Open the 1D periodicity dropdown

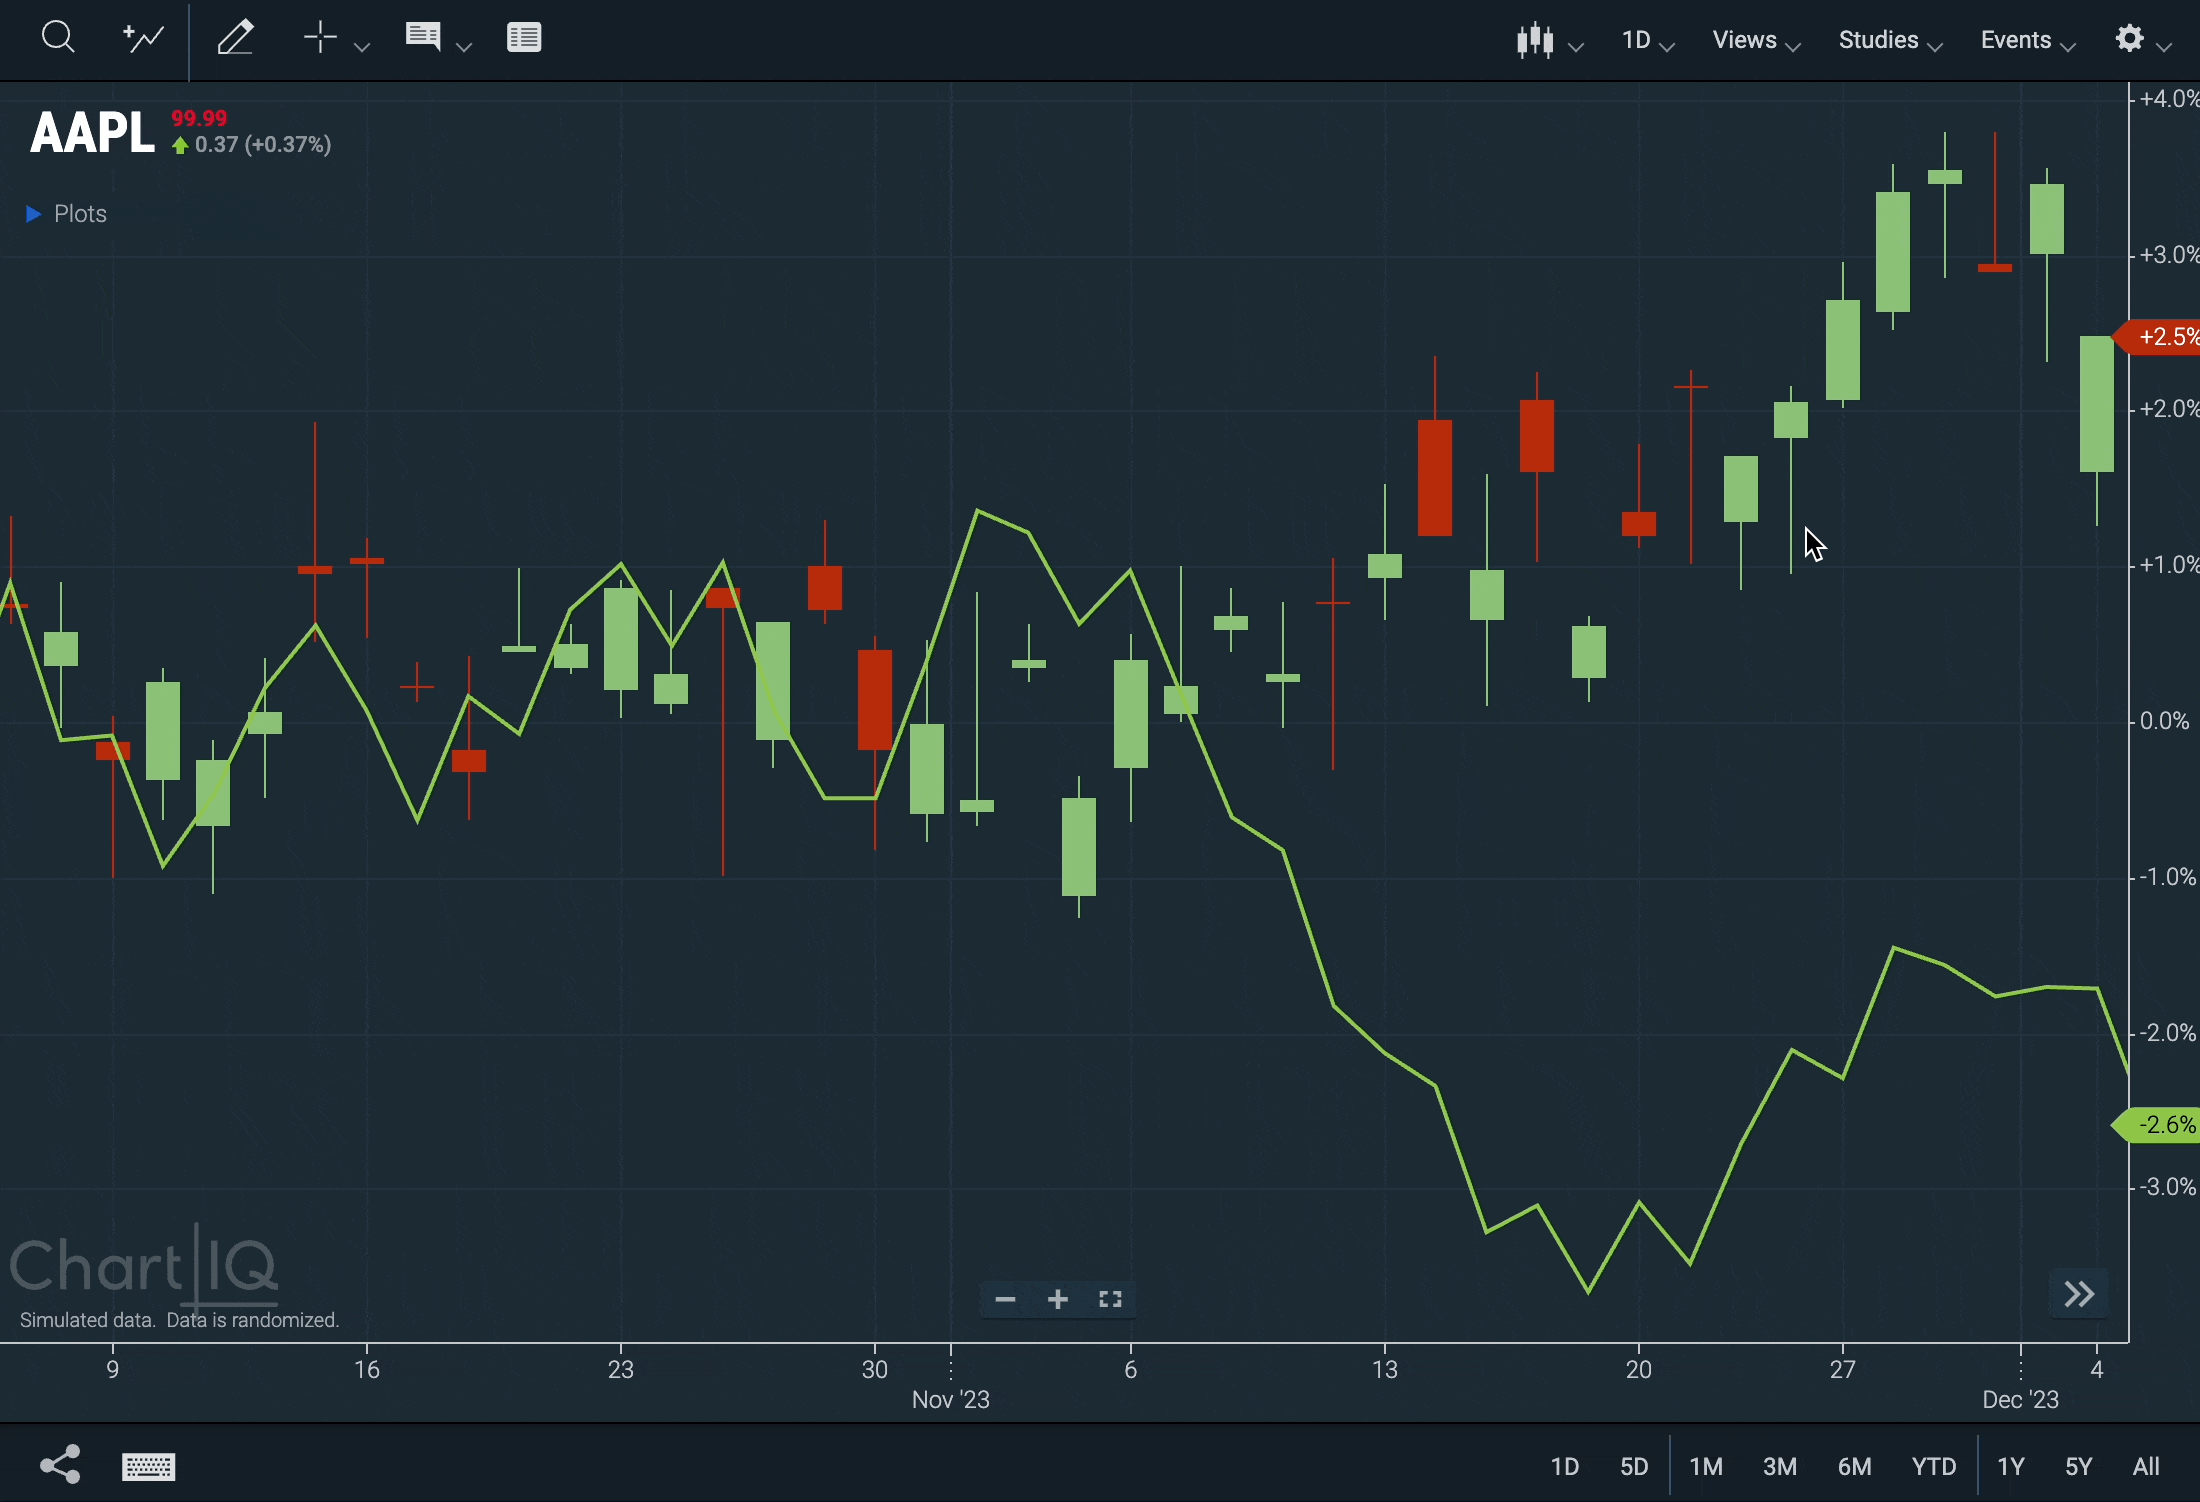[1648, 40]
